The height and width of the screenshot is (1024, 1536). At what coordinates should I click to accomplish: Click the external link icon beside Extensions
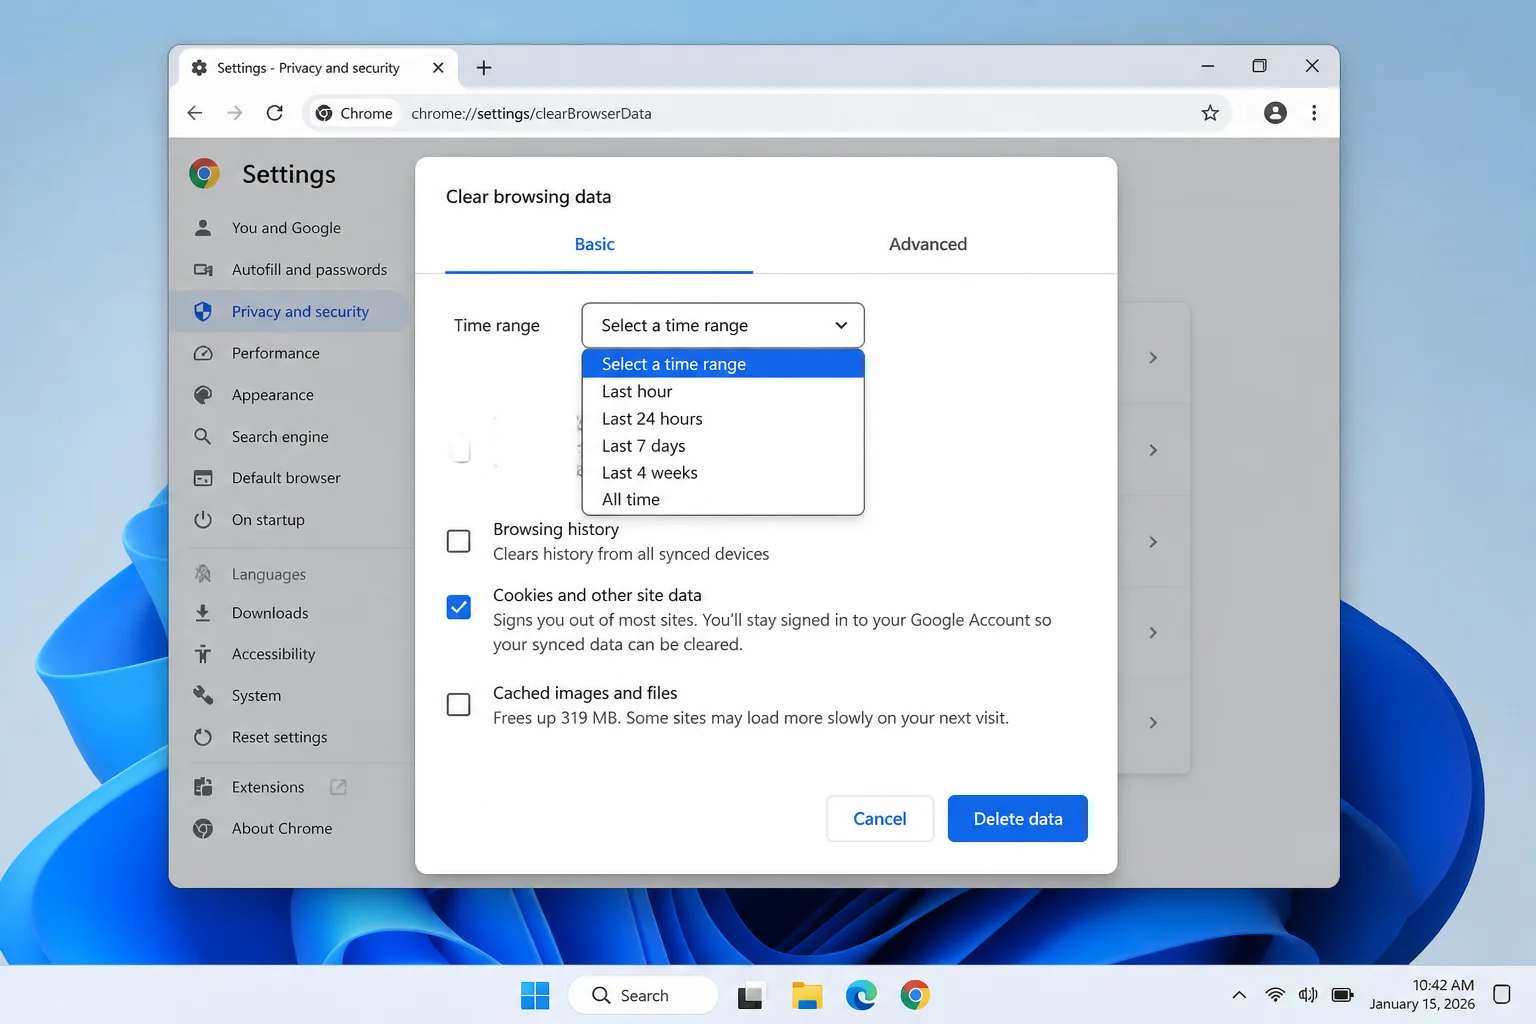[338, 787]
